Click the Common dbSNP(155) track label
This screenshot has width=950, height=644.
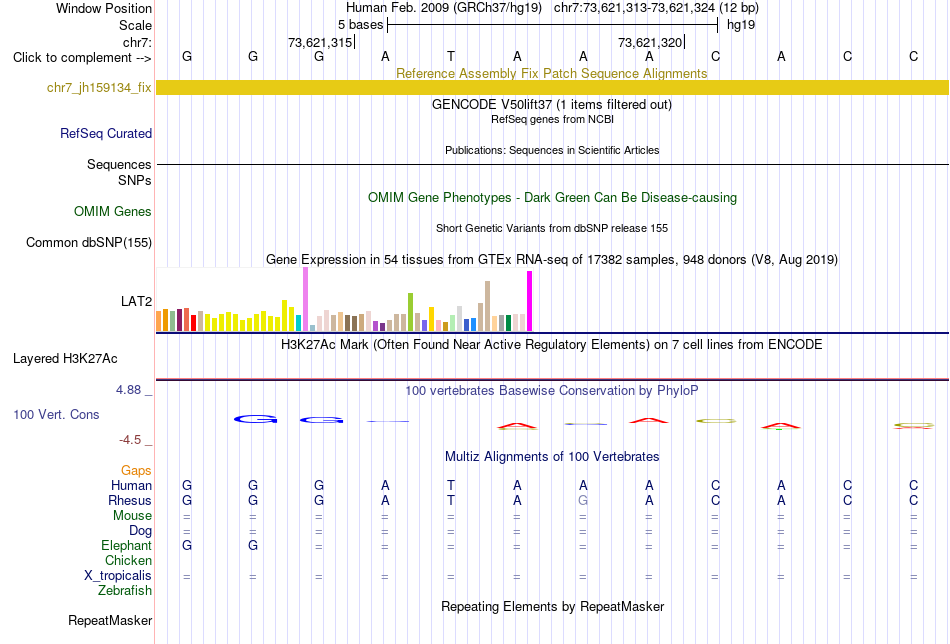[x=88, y=242]
